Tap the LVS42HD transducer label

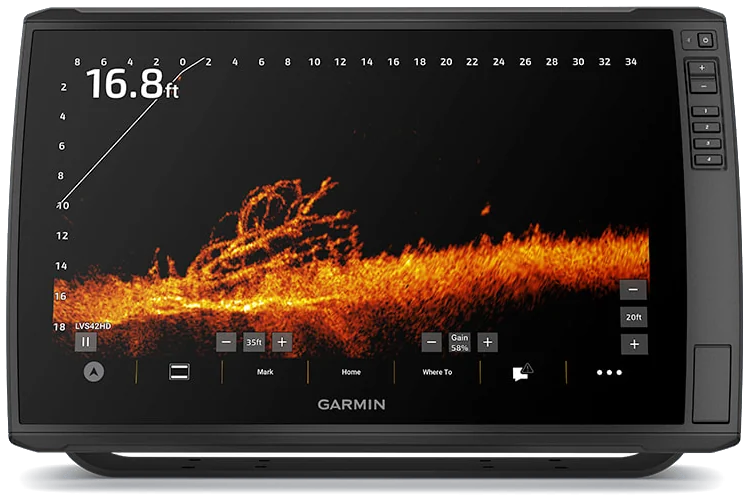[93, 326]
